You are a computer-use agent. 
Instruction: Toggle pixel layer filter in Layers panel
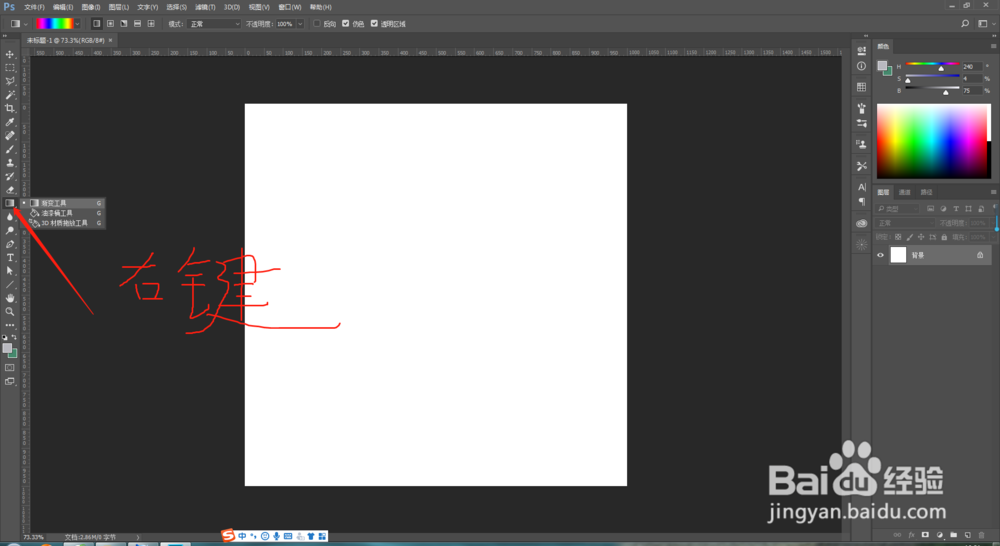tap(930, 209)
